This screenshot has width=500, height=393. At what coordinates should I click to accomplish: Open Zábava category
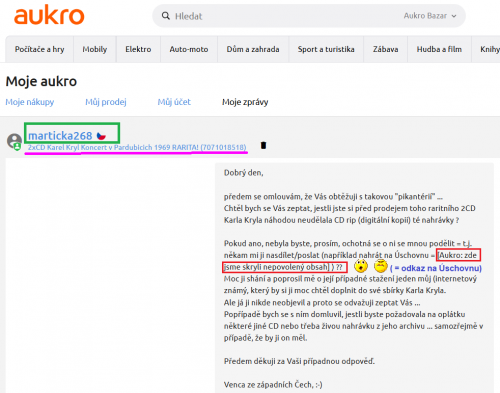tap(385, 49)
